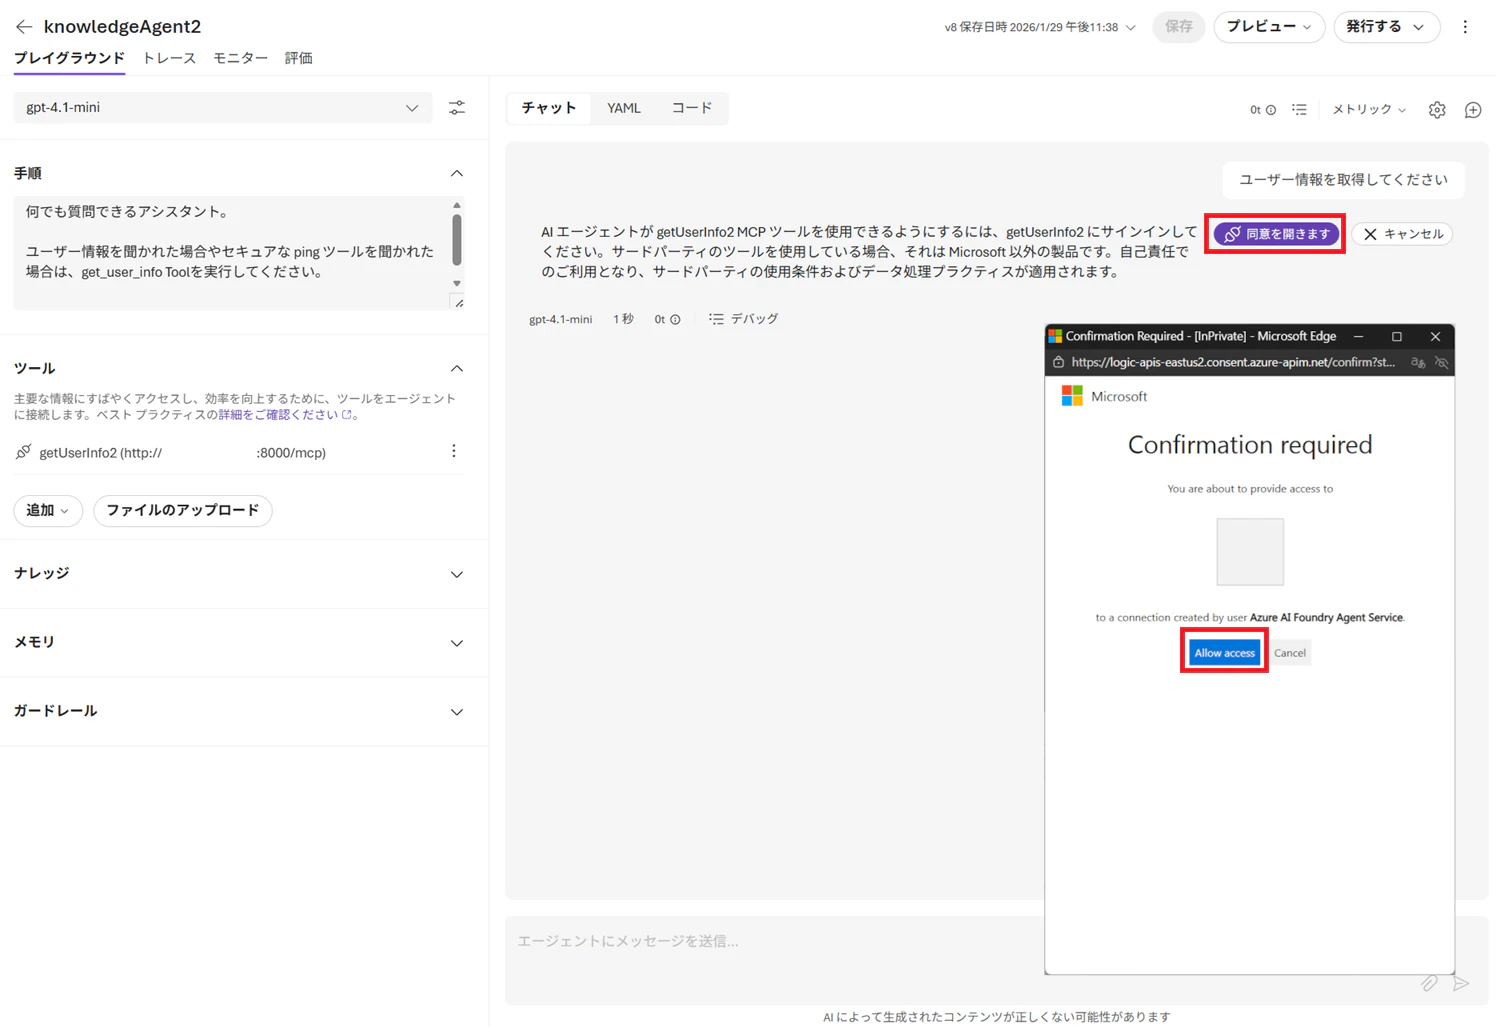
Task: Click the キャンセル button in the chat
Action: click(1403, 234)
